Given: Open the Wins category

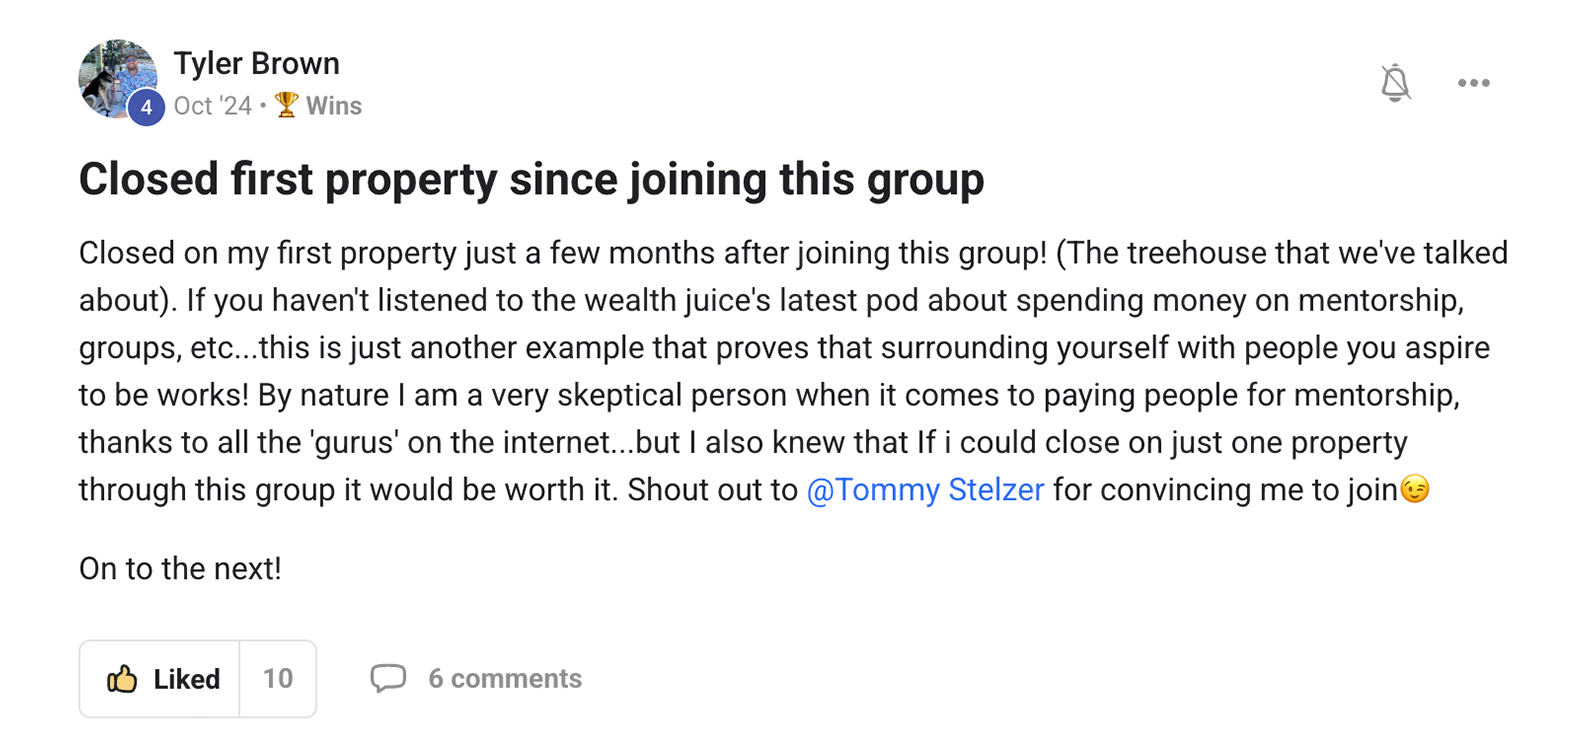Looking at the screenshot, I should tap(333, 106).
